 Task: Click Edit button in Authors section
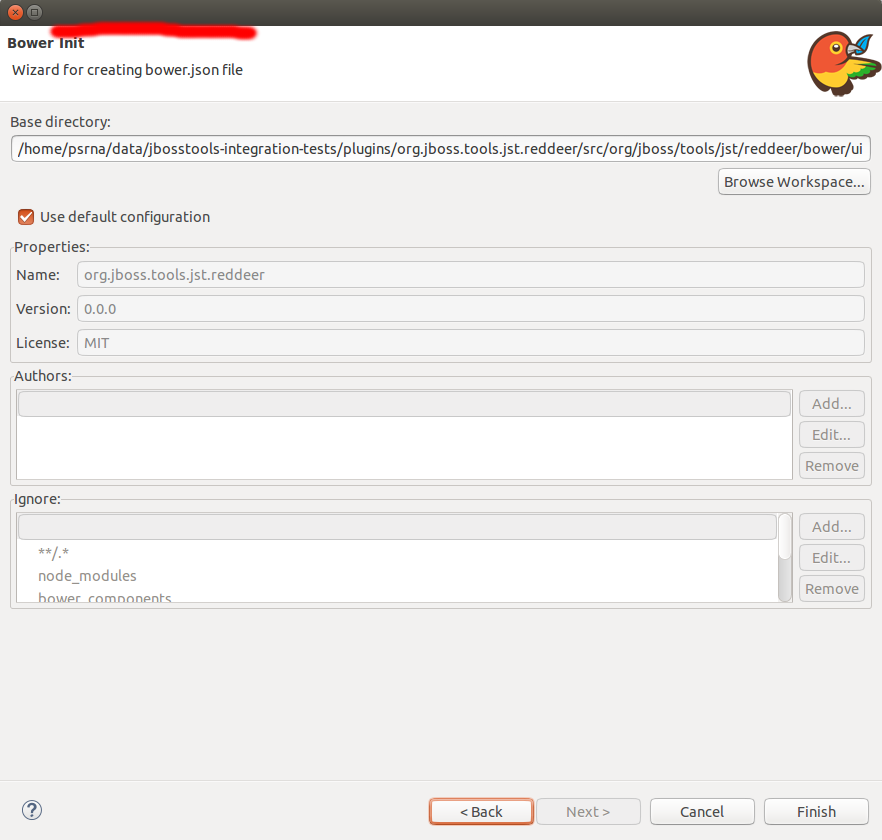[x=831, y=434]
